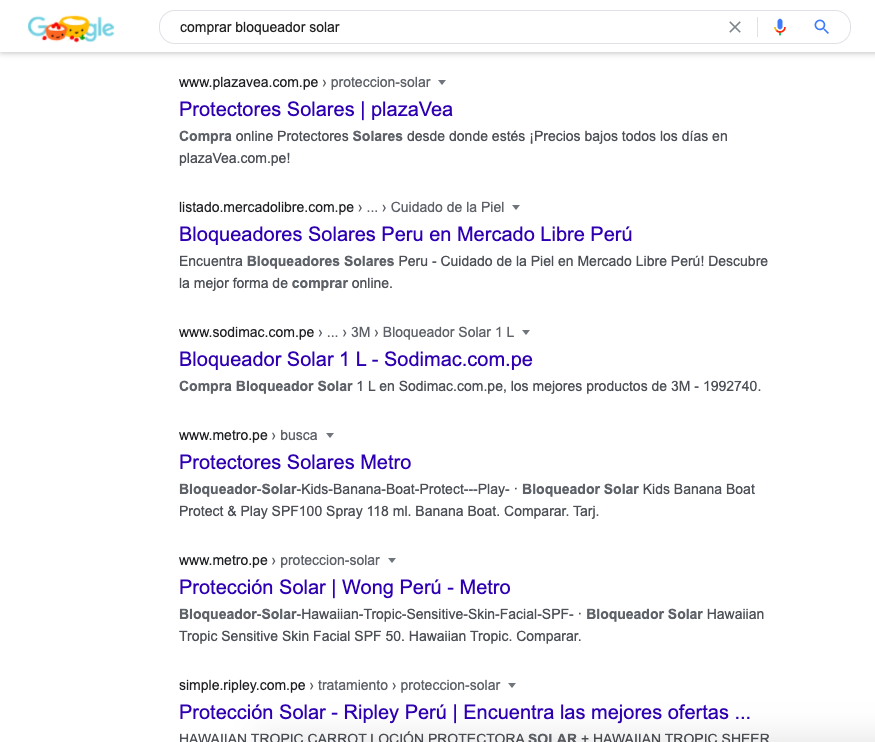This screenshot has width=875, height=742.
Task: Click the Google doodle logo
Action: tap(71, 28)
